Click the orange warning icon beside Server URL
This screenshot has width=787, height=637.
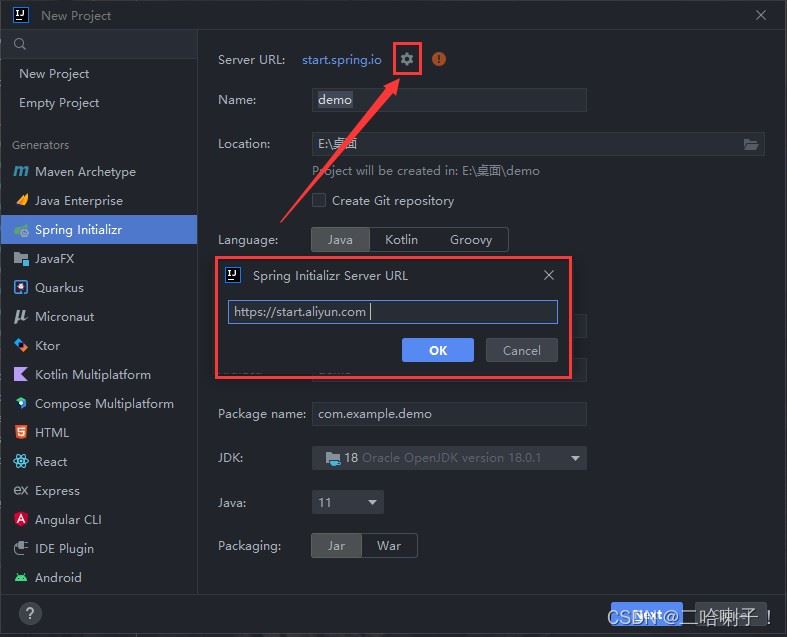coord(439,59)
